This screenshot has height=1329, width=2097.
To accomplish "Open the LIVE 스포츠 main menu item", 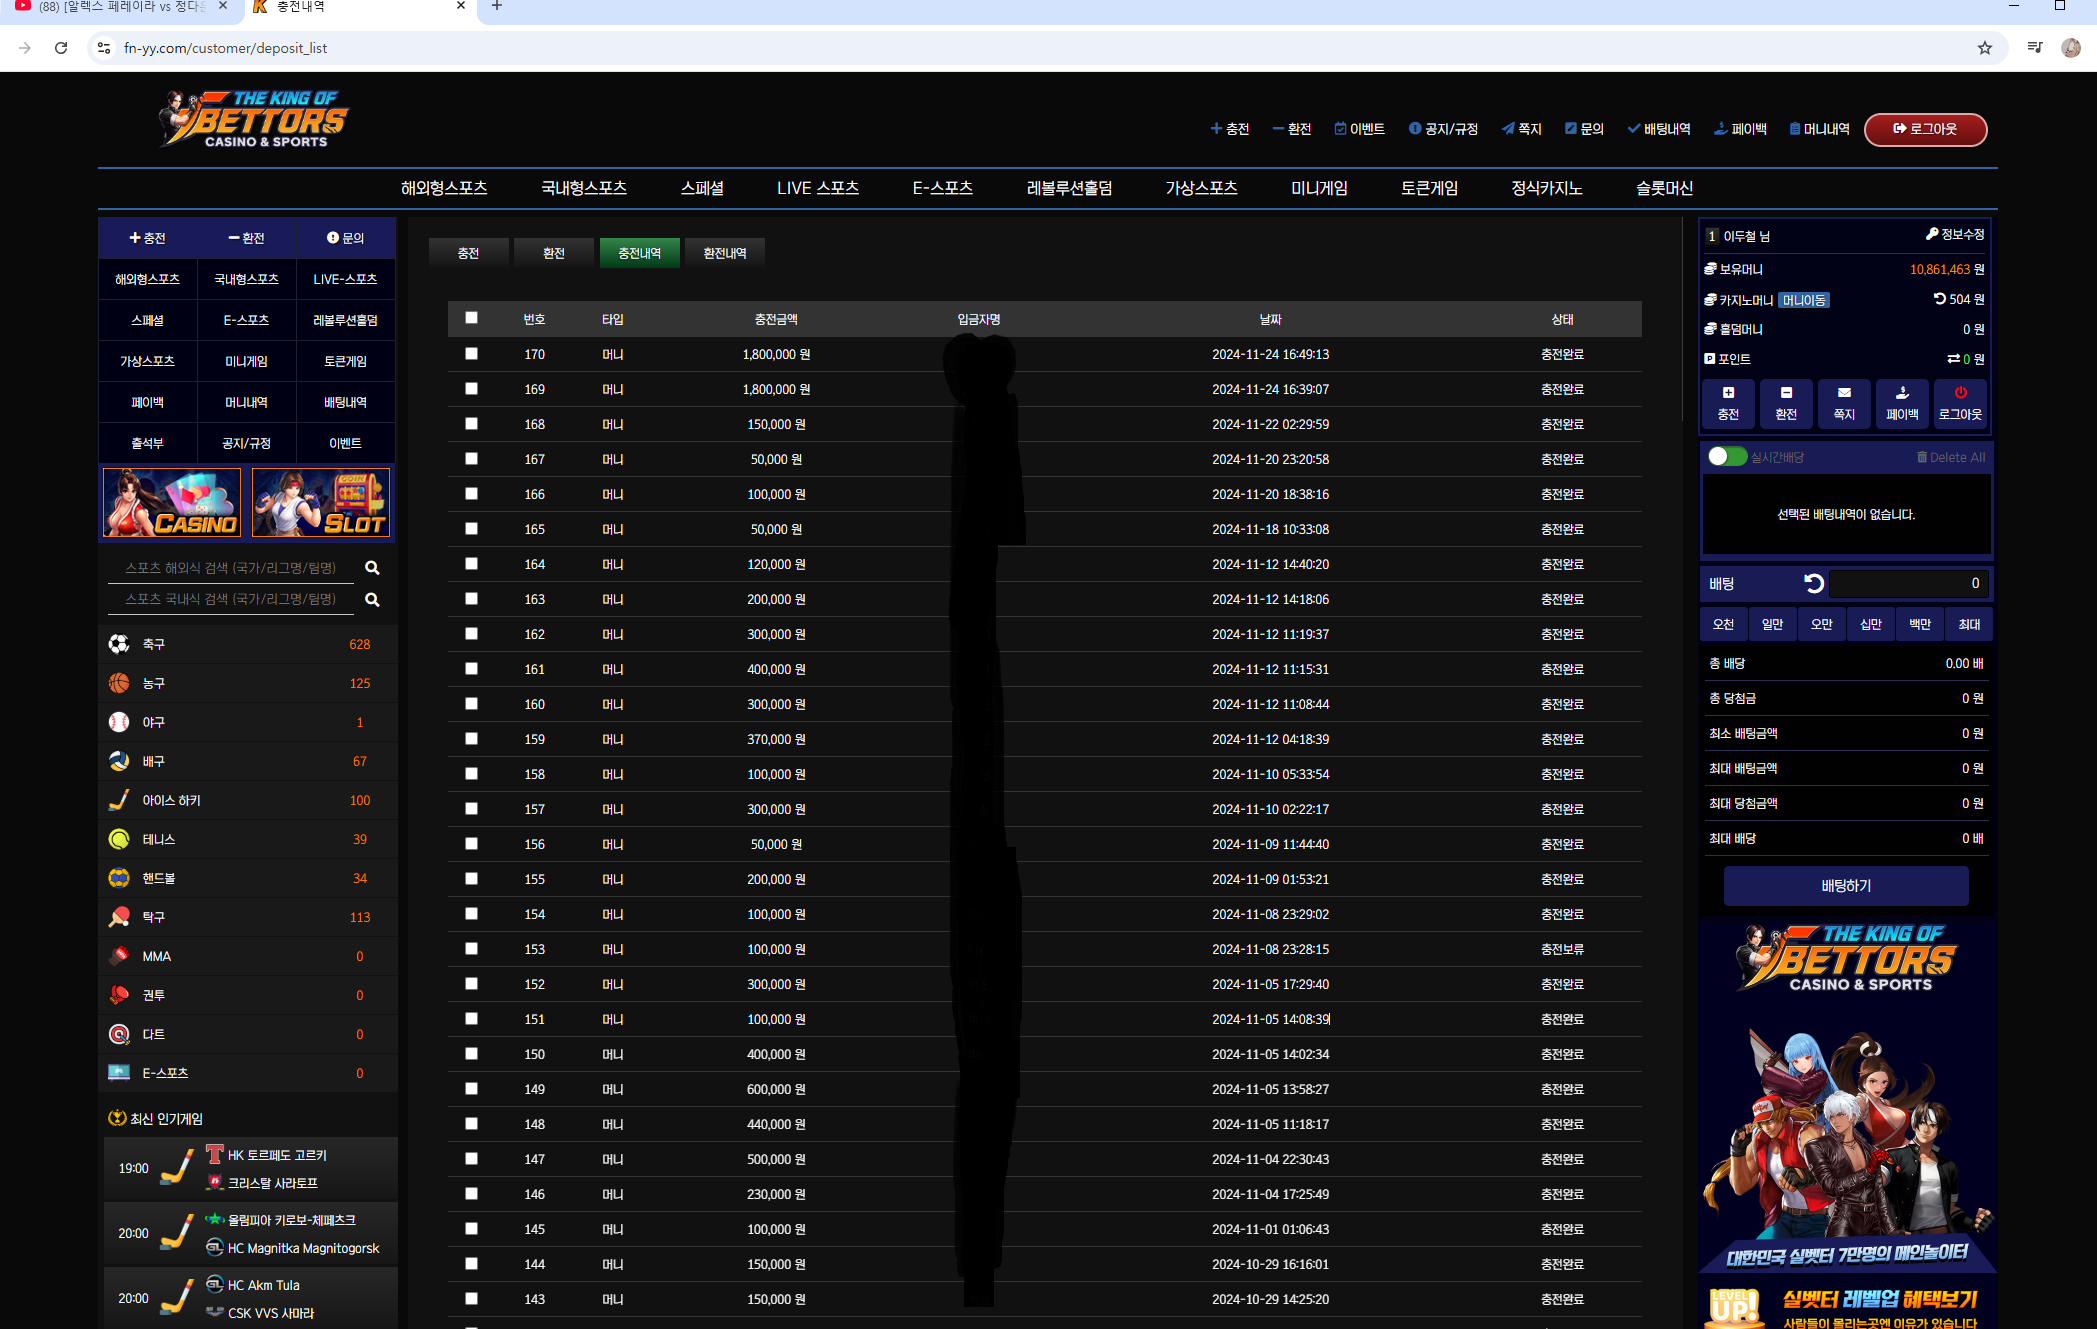I will pyautogui.click(x=817, y=188).
